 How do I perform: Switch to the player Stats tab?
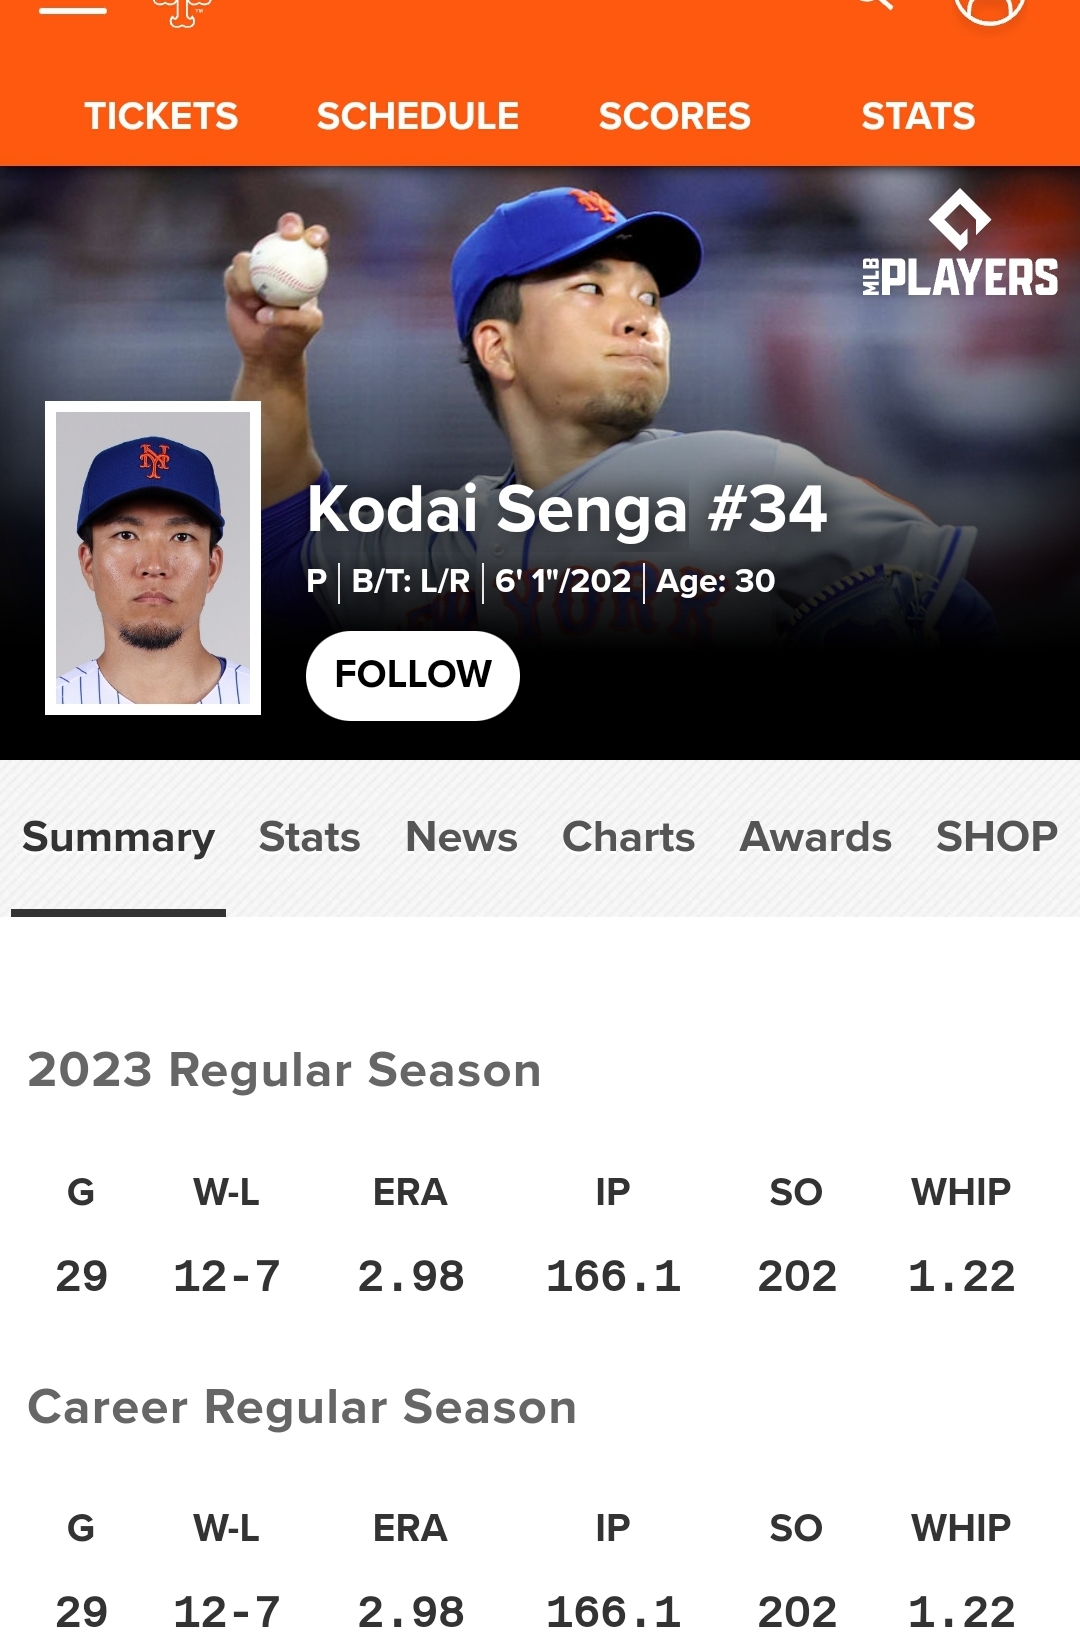pos(309,837)
